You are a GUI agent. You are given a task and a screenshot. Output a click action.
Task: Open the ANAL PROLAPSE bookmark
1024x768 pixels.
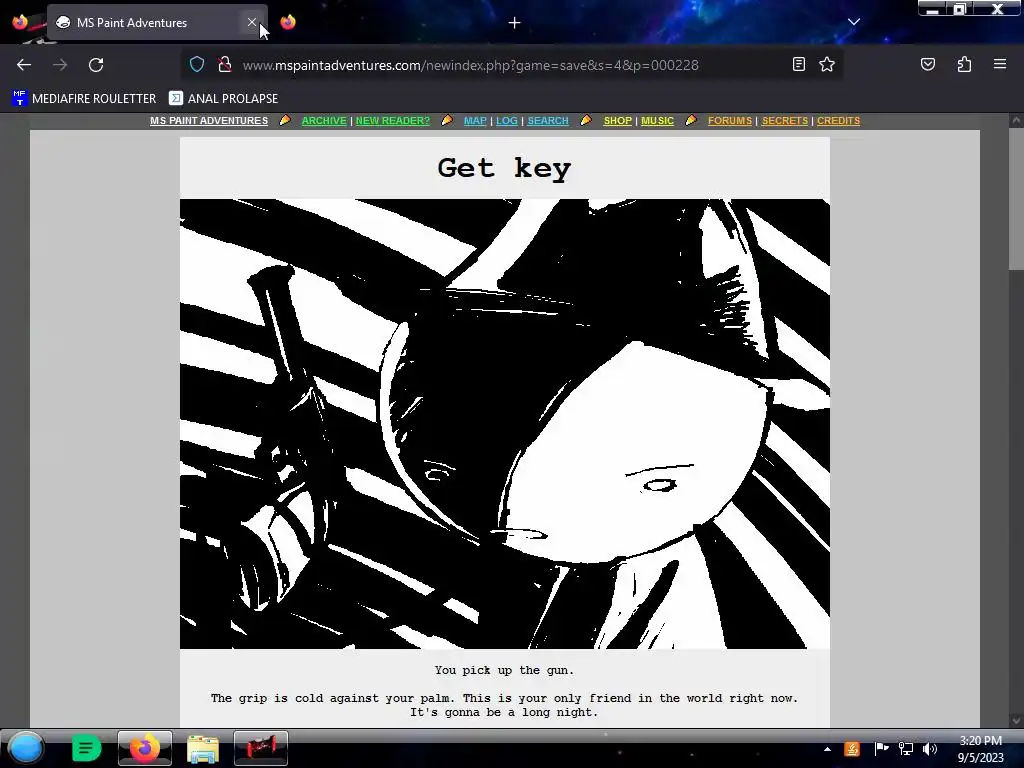[223, 99]
